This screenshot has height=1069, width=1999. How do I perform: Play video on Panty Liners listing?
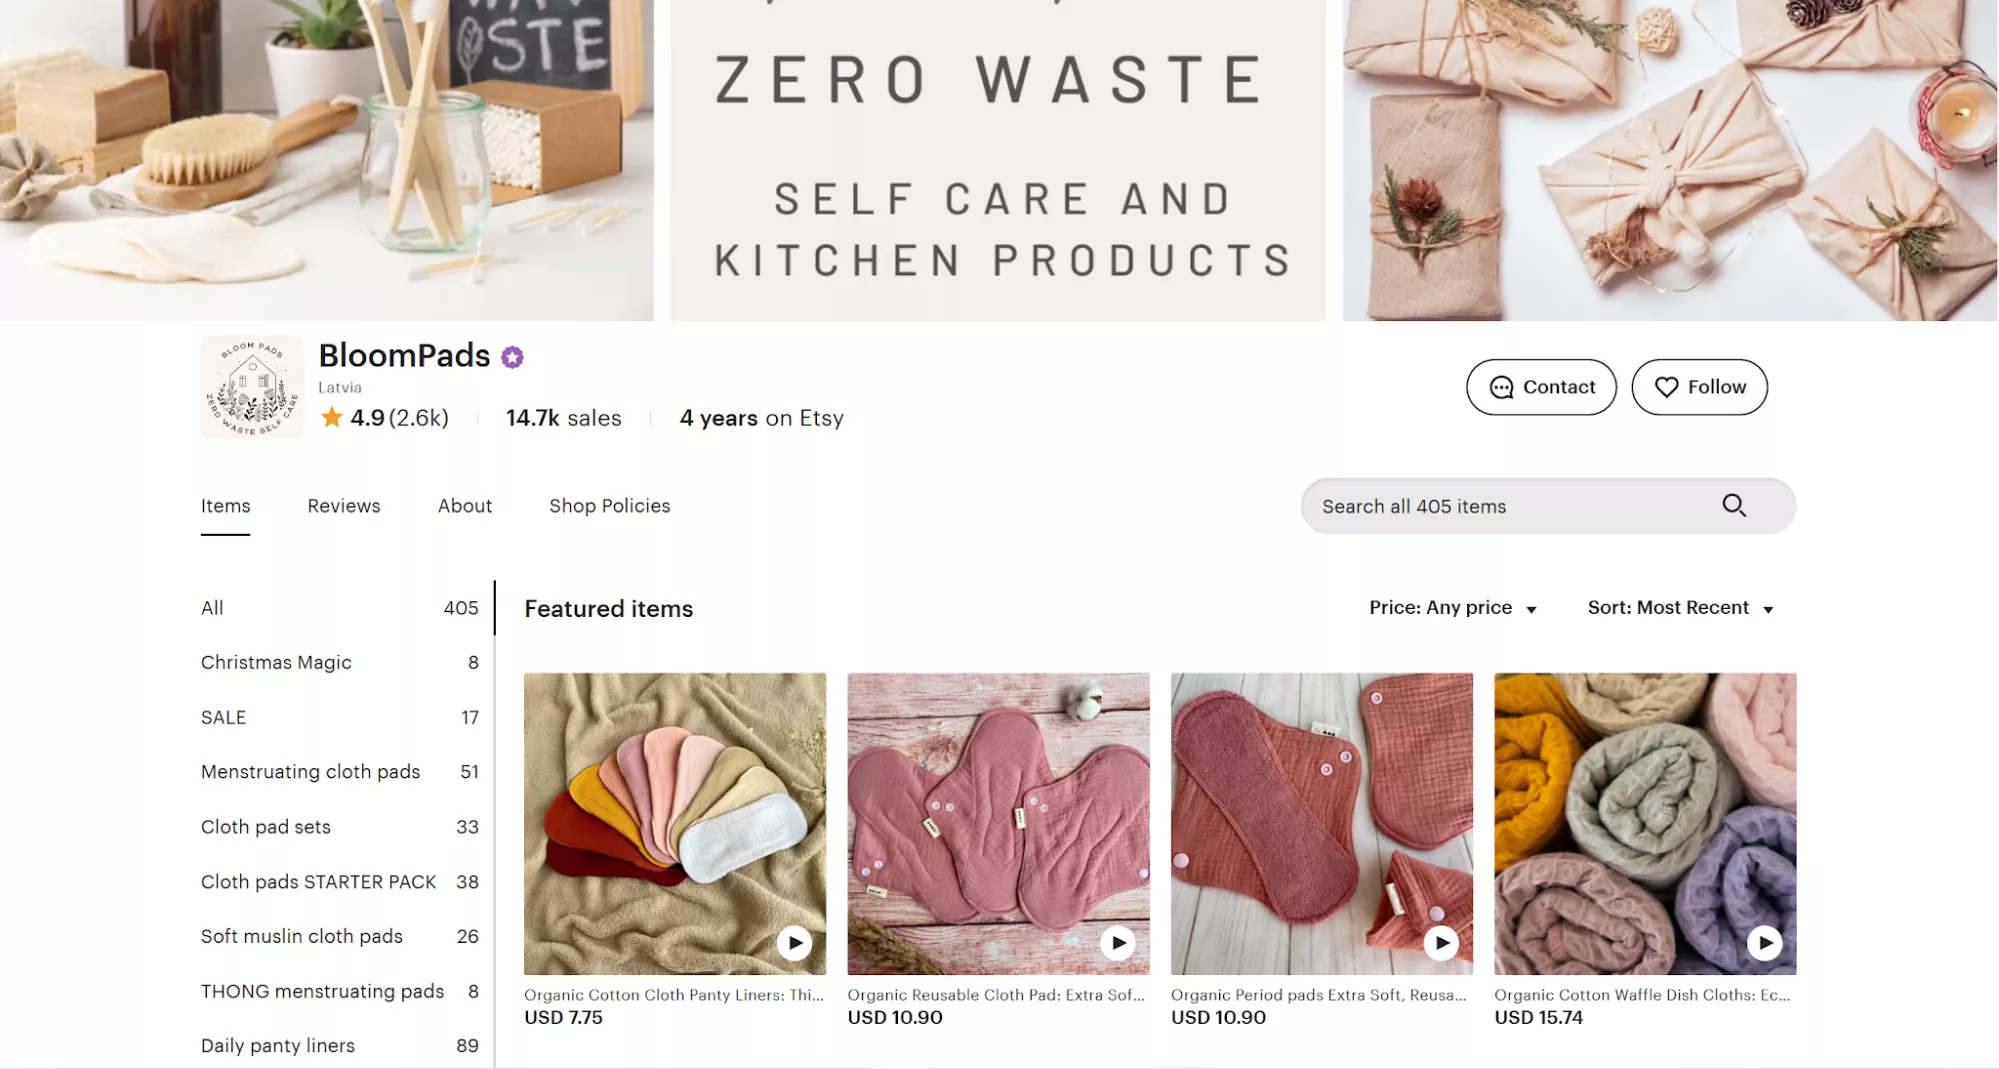795,942
